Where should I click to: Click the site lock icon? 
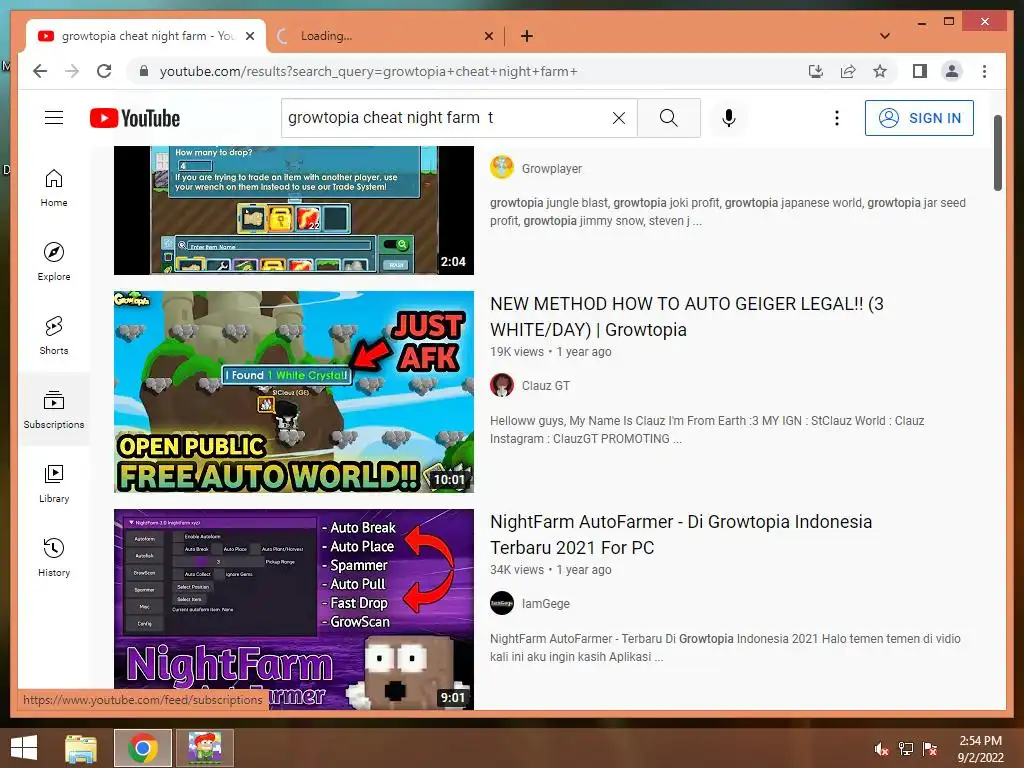point(144,71)
